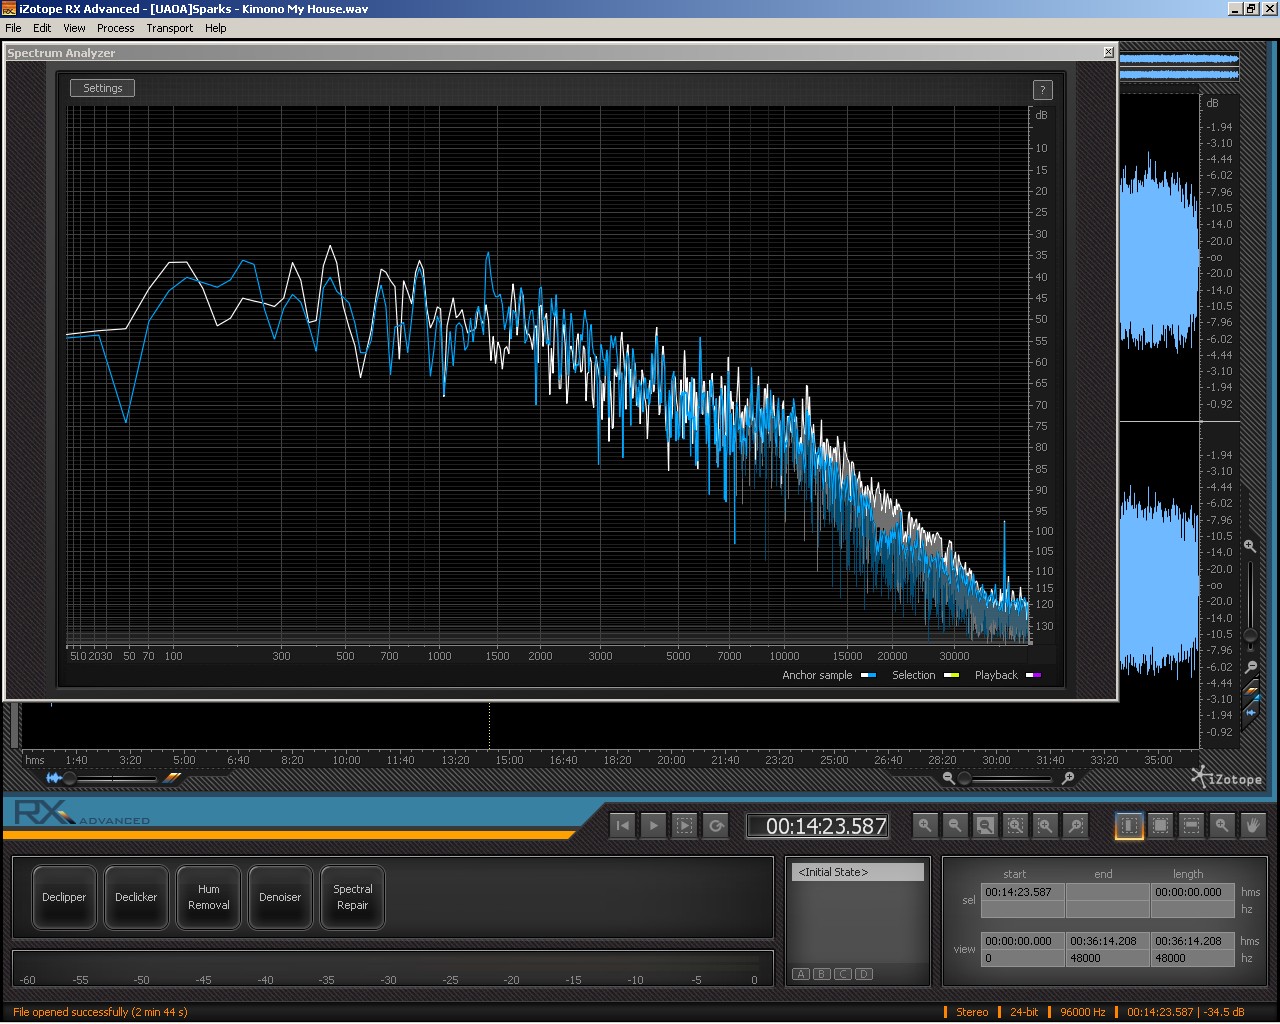Screen dimensions: 1280x1024
Task: Select the <Initial State> history entry
Action: tap(858, 872)
